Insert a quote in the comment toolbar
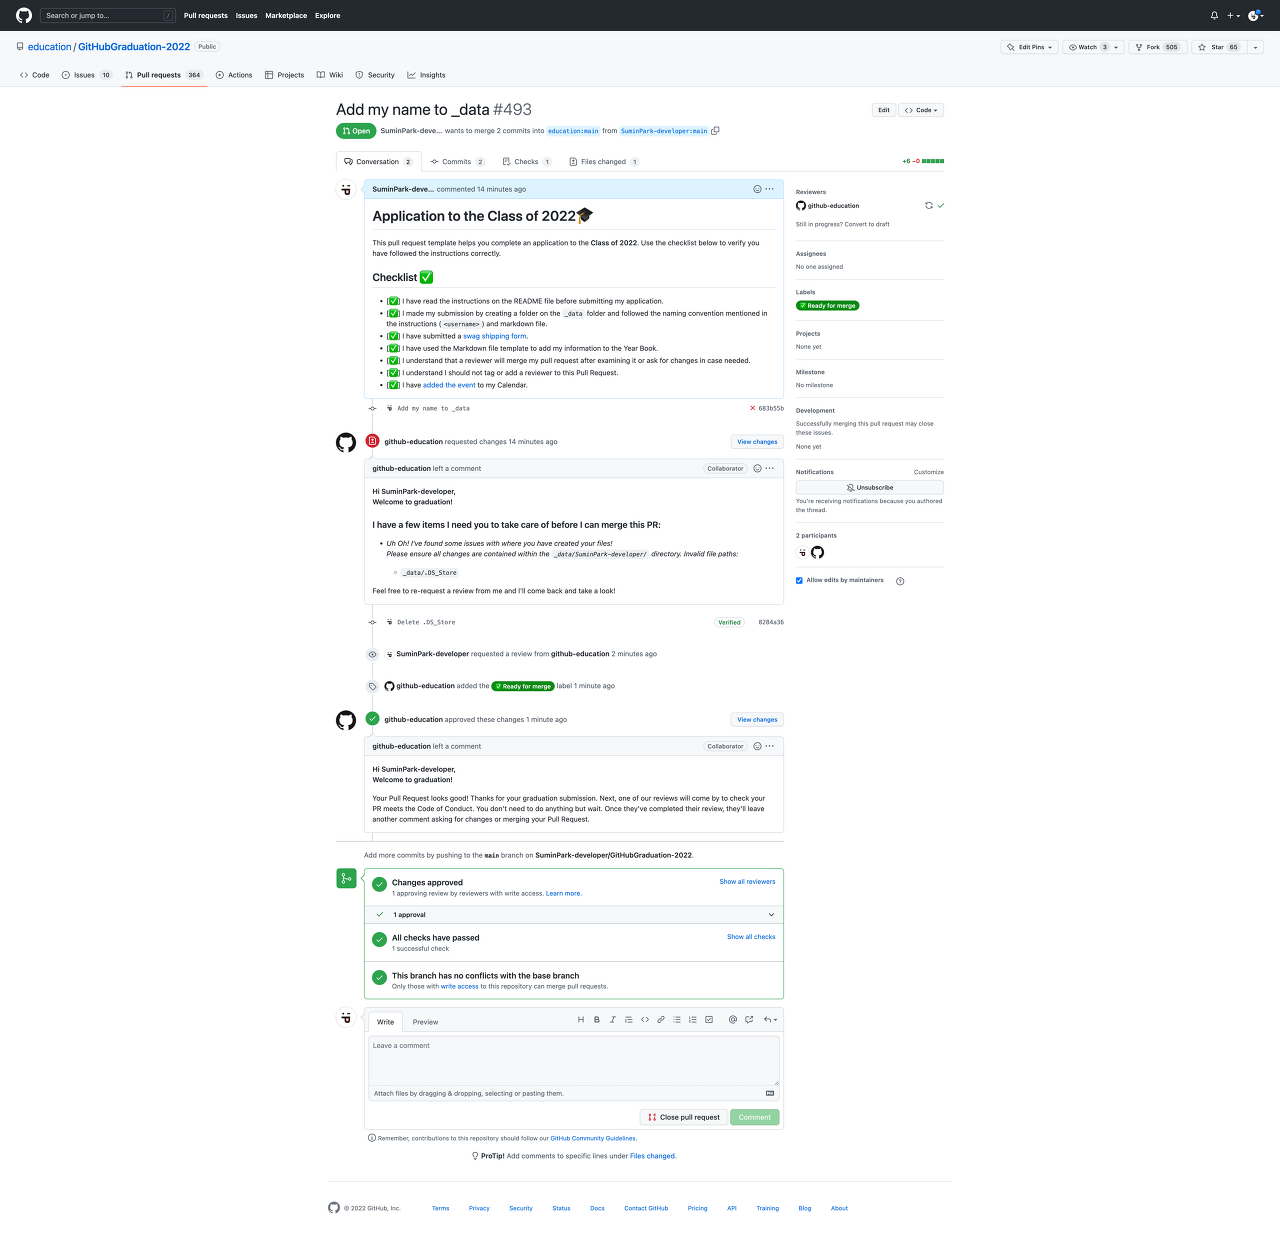 coord(629,1020)
